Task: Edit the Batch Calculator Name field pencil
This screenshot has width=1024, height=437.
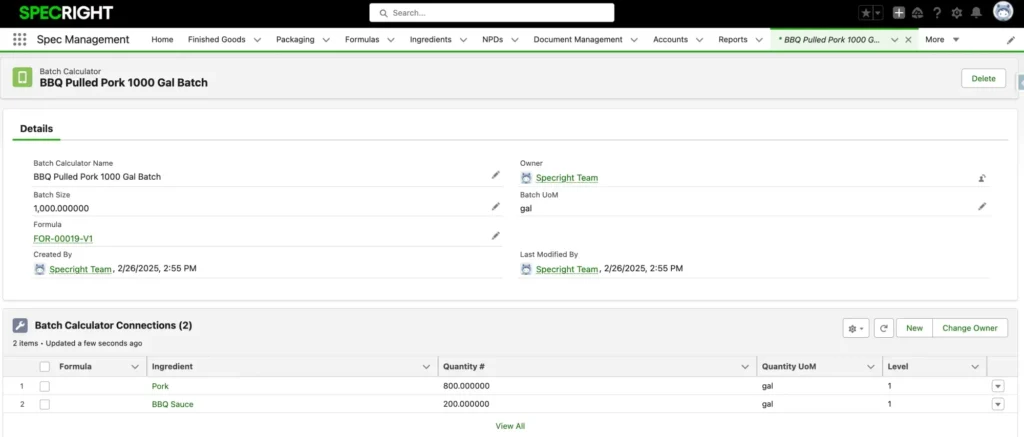Action: 496,175
